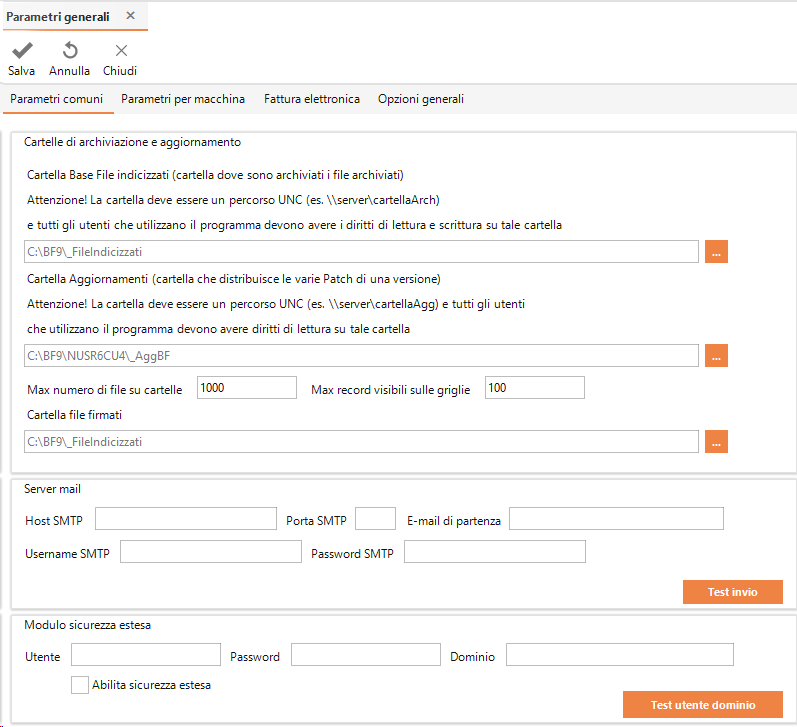Click the Annulla undo arrow icon
Viewport: 797px width, 727px height.
70,50
